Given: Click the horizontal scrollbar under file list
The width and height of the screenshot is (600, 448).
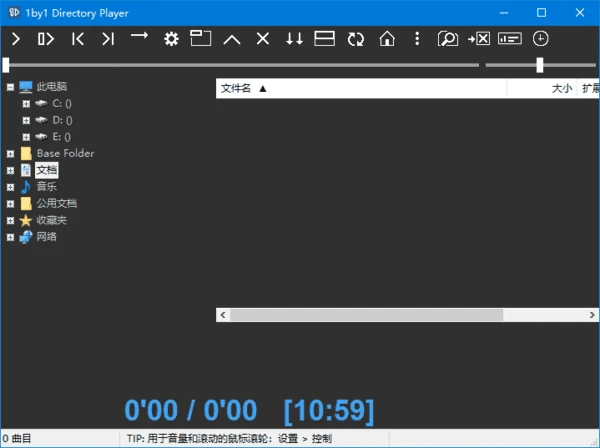Looking at the screenshot, I should point(400,314).
